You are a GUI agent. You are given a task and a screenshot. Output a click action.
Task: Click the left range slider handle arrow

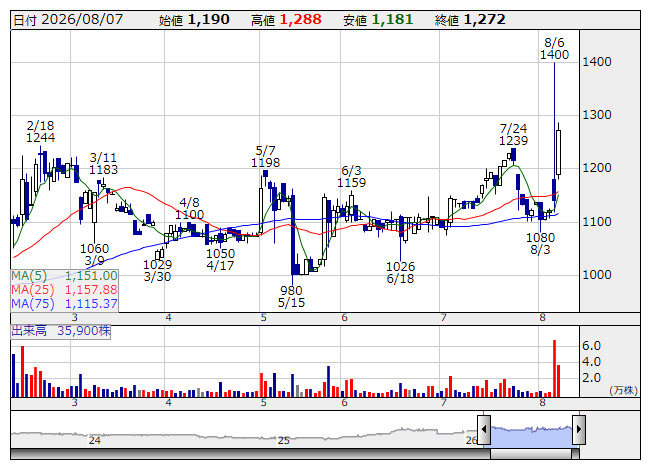pos(484,430)
